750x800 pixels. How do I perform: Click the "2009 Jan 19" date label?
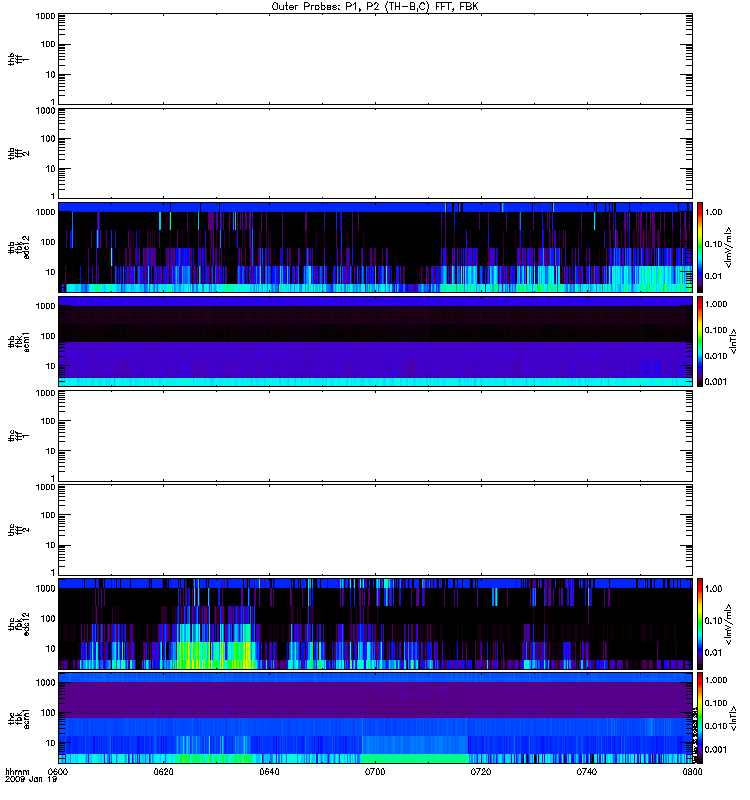click(x=31, y=780)
